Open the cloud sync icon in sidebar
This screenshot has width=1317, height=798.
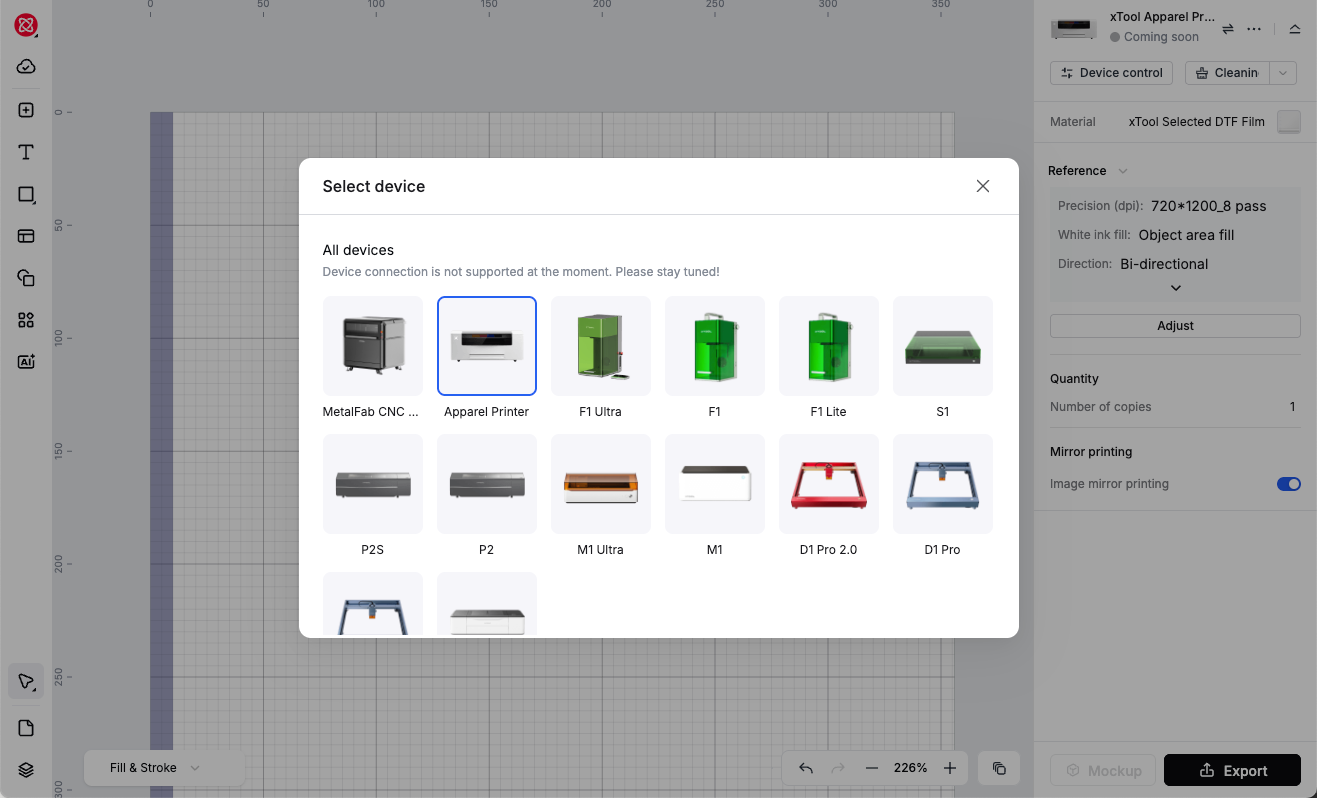tap(26, 67)
